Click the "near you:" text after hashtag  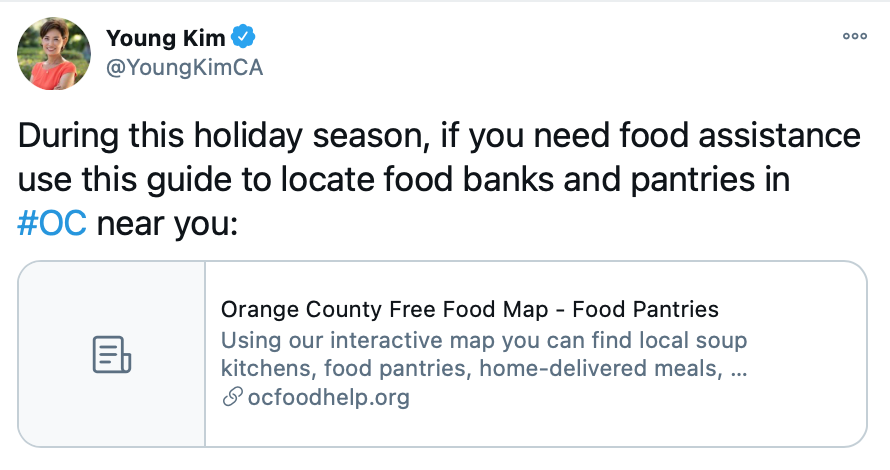coord(167,224)
